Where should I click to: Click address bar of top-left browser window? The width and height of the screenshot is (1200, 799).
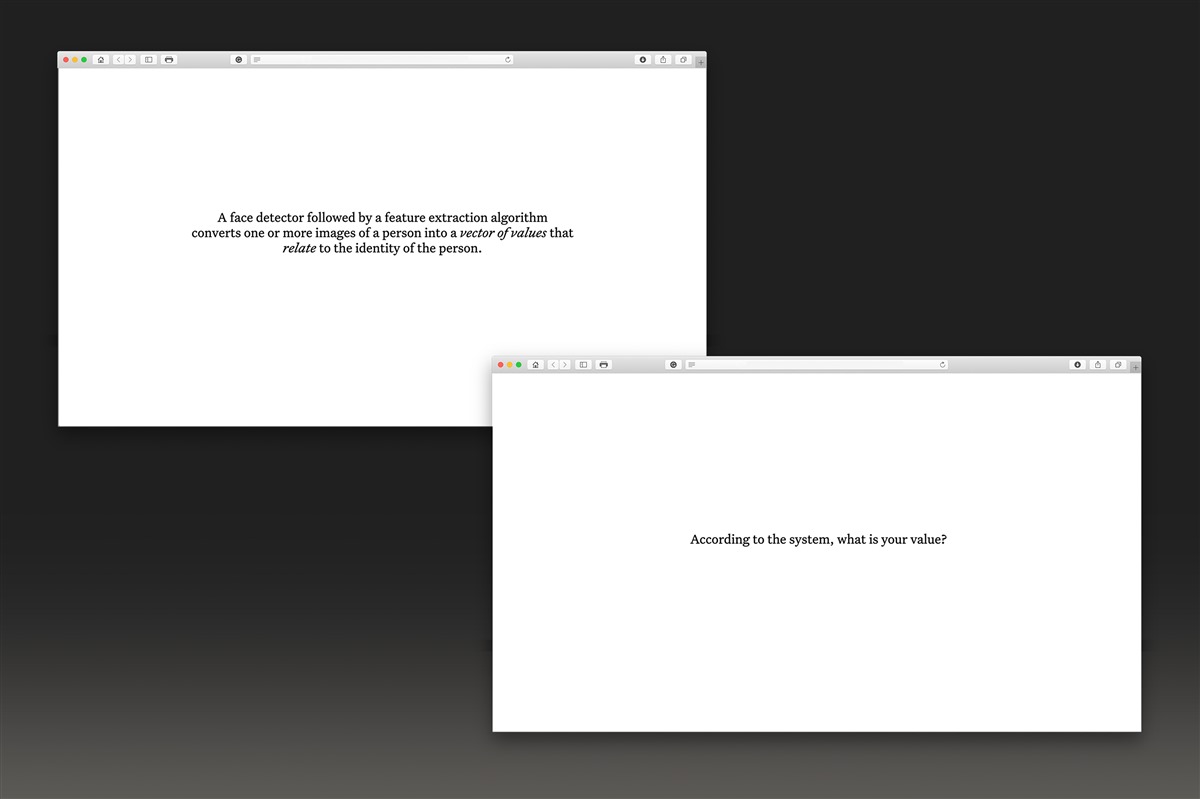click(x=382, y=60)
